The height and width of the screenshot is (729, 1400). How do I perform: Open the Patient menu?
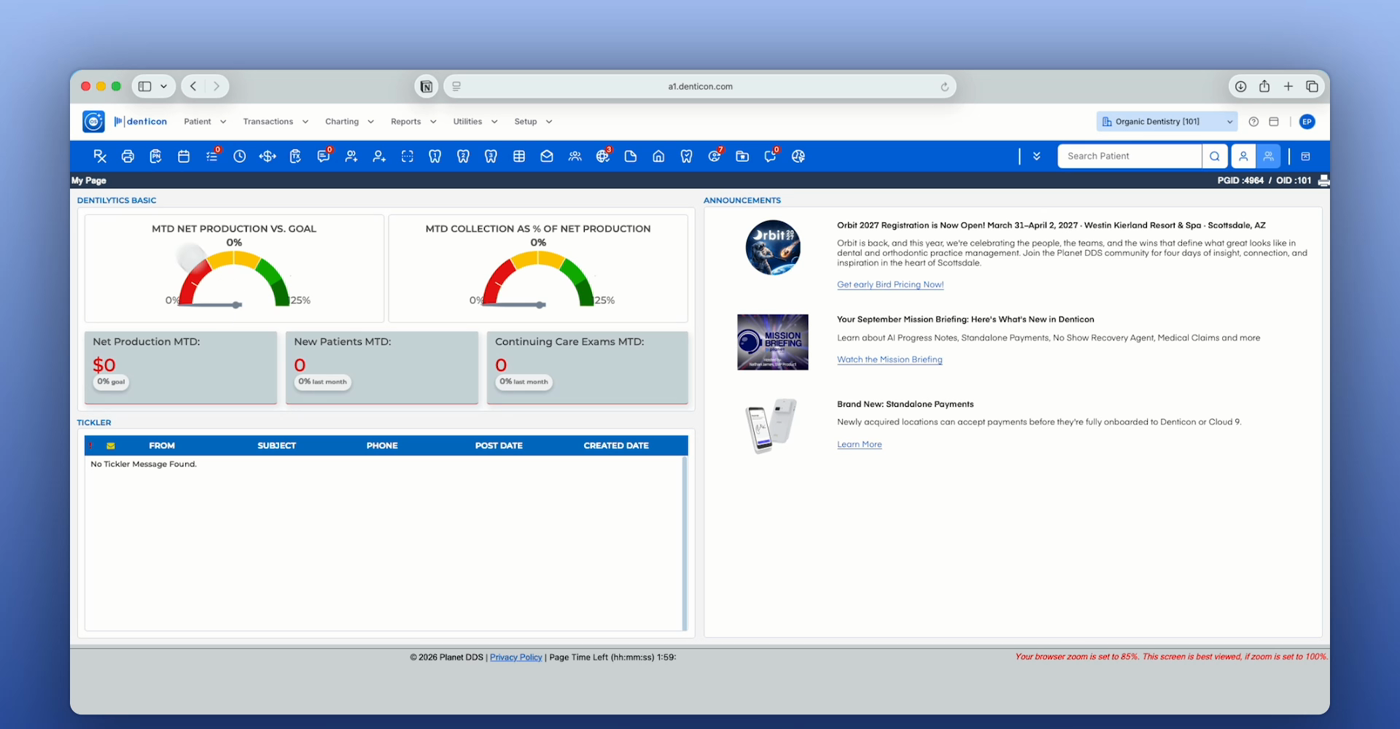(x=205, y=122)
